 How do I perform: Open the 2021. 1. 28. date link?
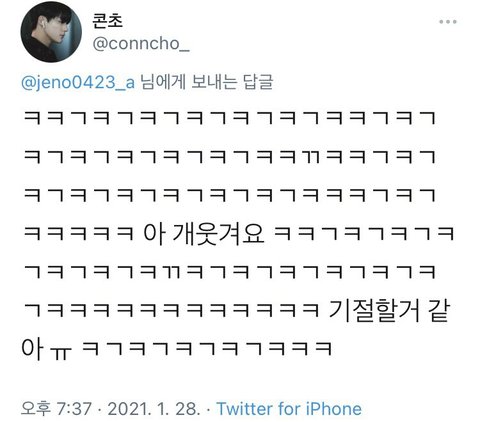[x=154, y=409]
